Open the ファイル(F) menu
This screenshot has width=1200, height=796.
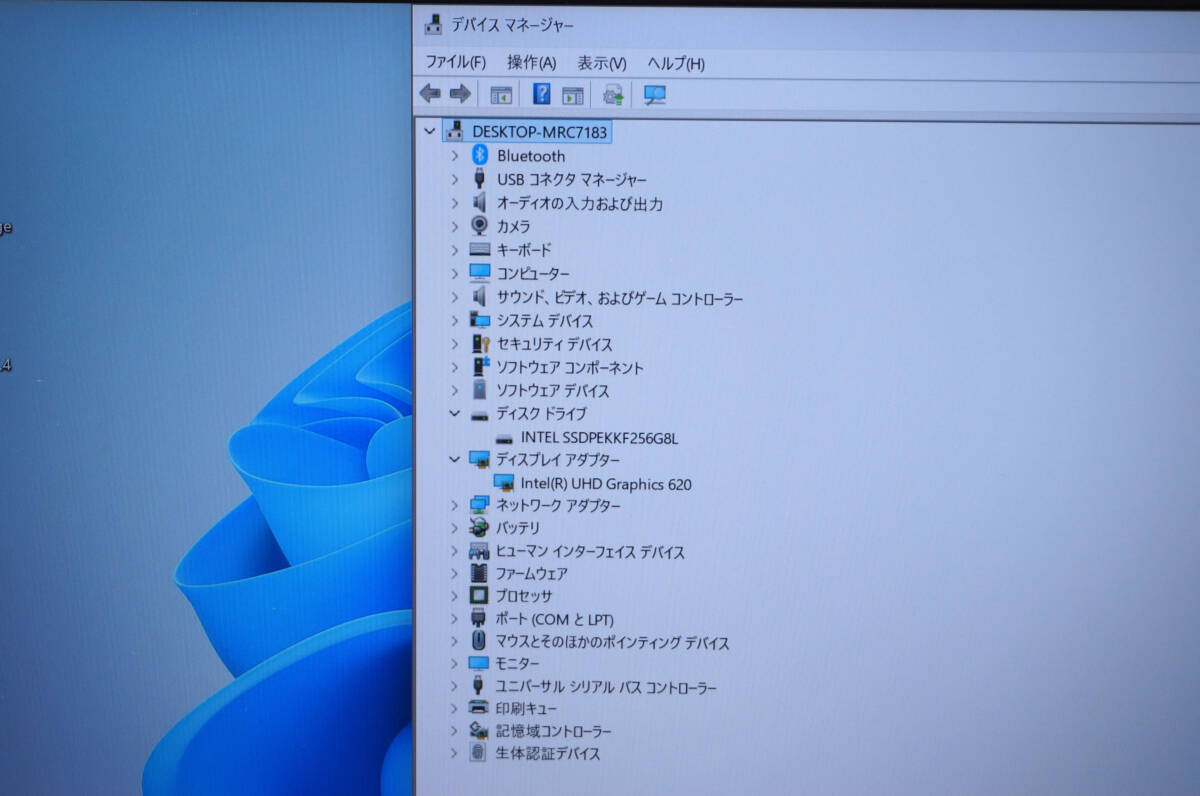pos(456,62)
